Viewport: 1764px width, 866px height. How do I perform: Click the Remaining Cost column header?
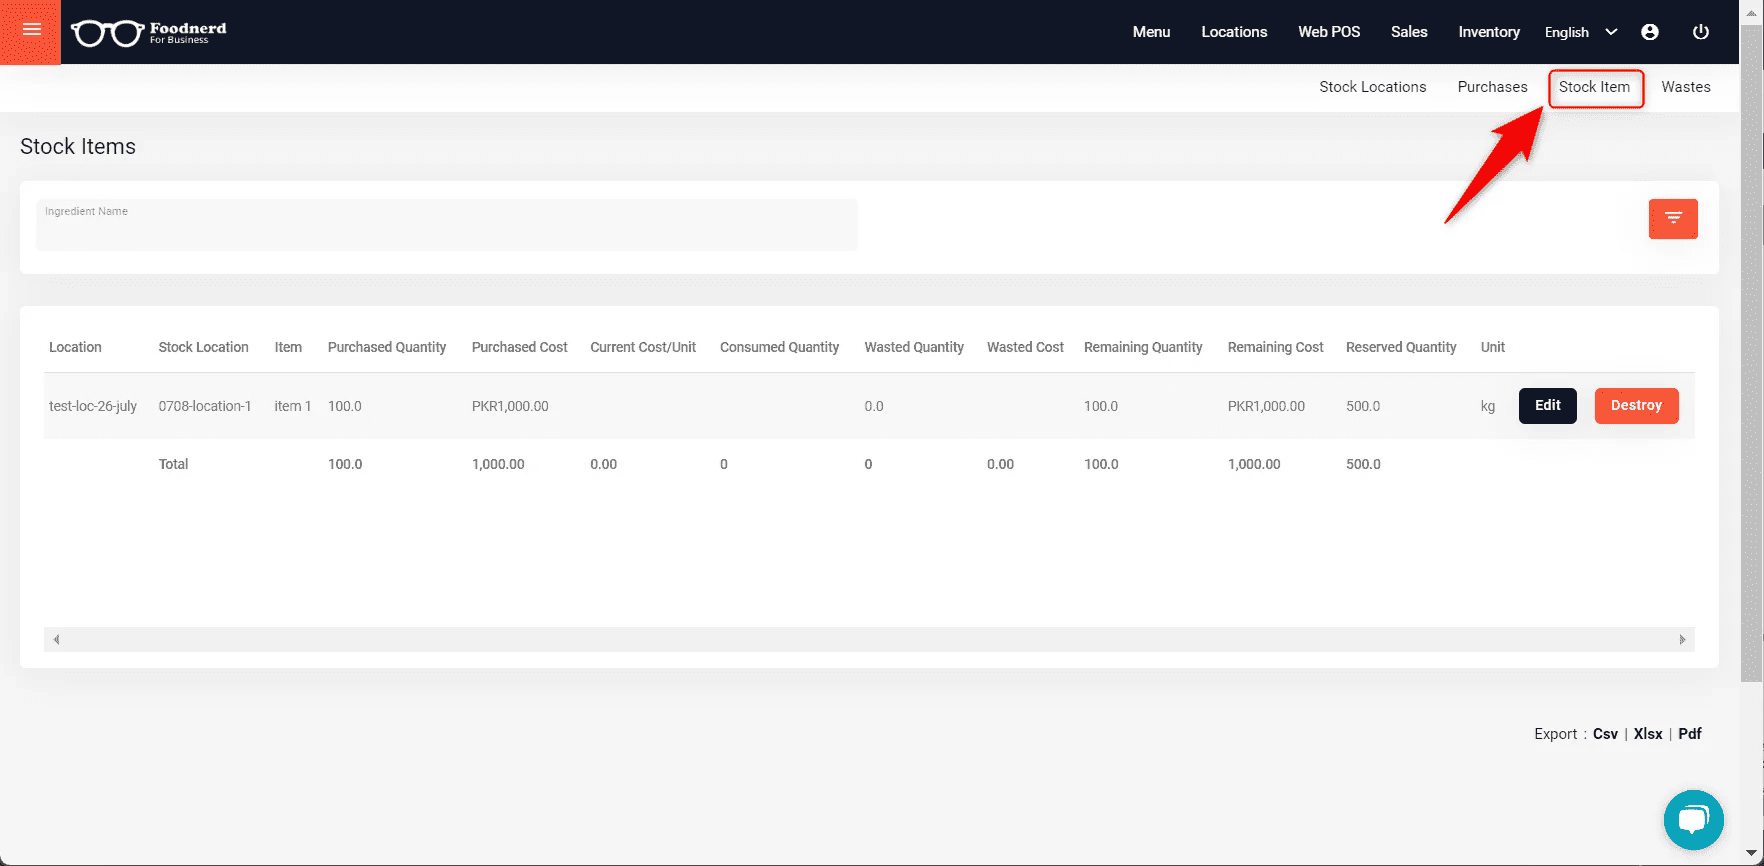(1275, 347)
